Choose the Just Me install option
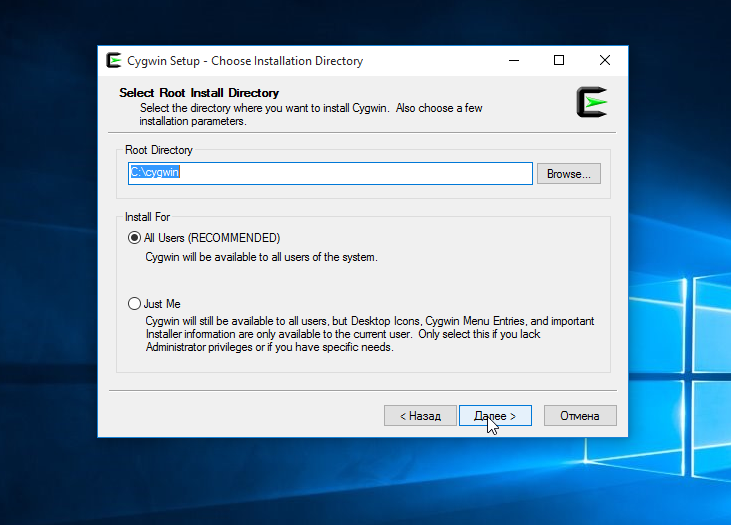This screenshot has height=525, width=731. point(134,304)
